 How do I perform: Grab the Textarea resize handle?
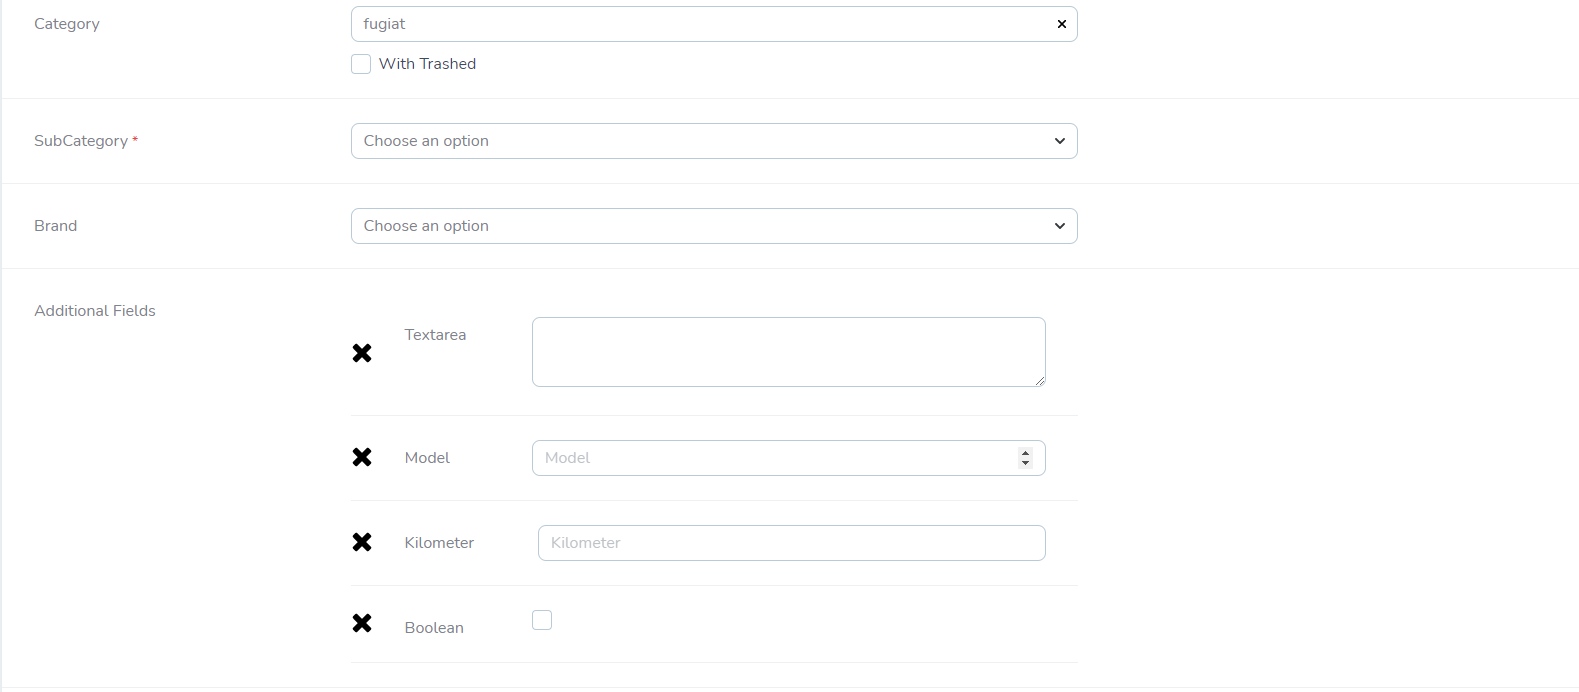click(x=1040, y=381)
